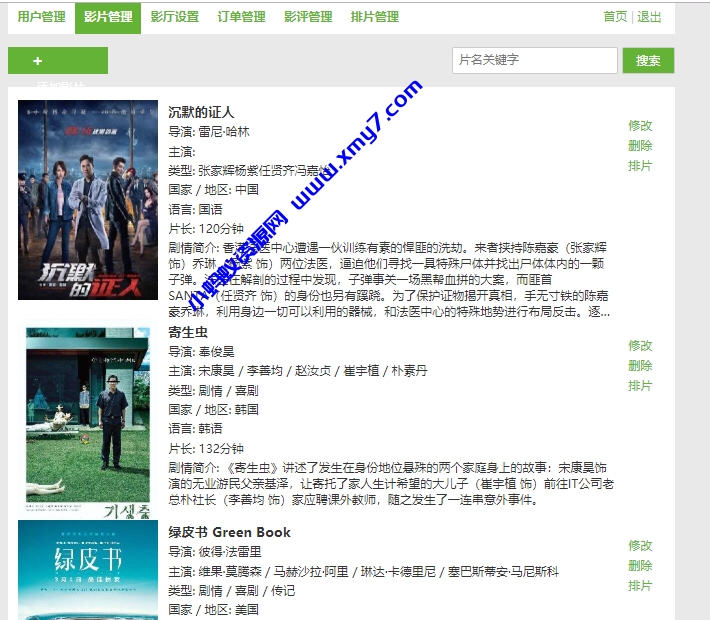Go to the 订单管理 tab
This screenshot has width=710, height=620.
(241, 17)
